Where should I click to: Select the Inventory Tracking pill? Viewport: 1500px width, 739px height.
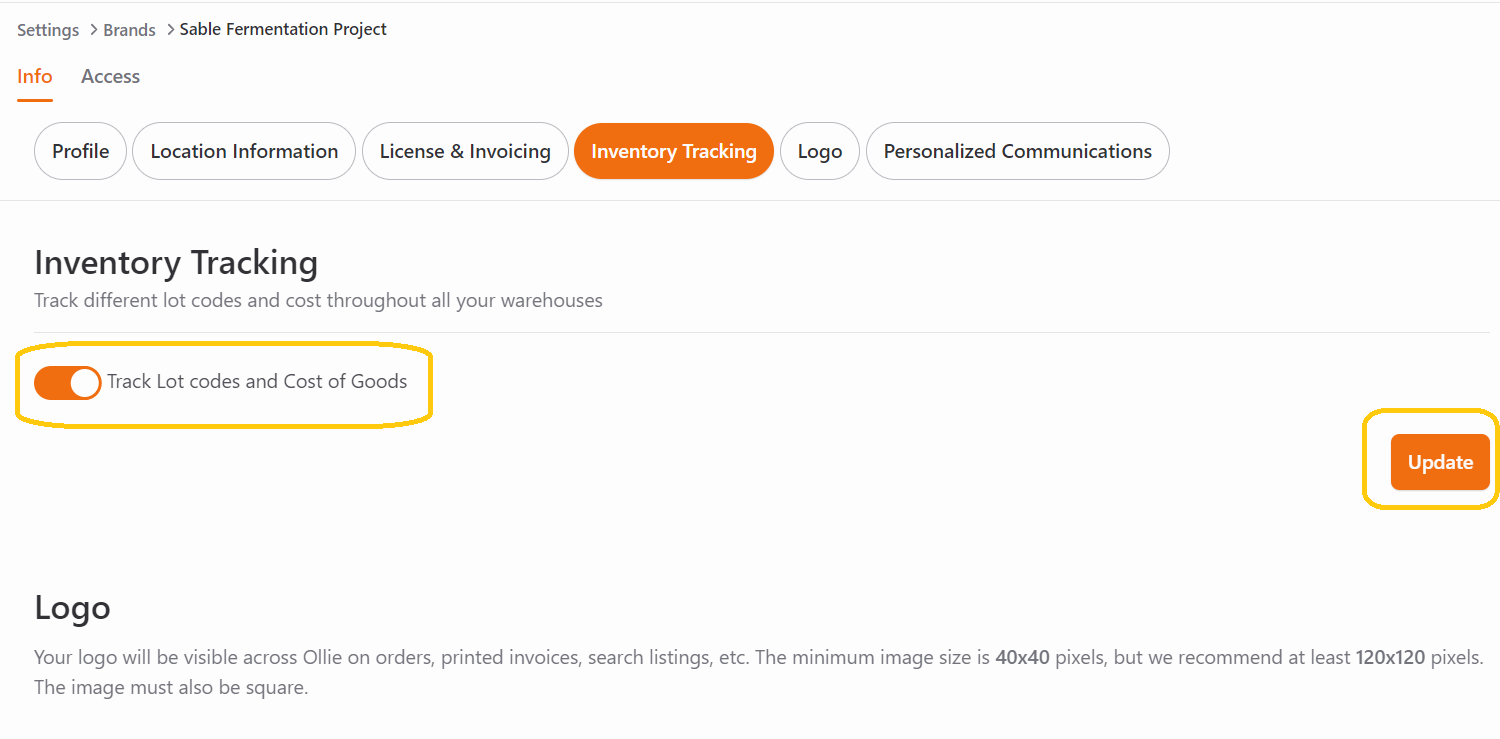point(674,151)
